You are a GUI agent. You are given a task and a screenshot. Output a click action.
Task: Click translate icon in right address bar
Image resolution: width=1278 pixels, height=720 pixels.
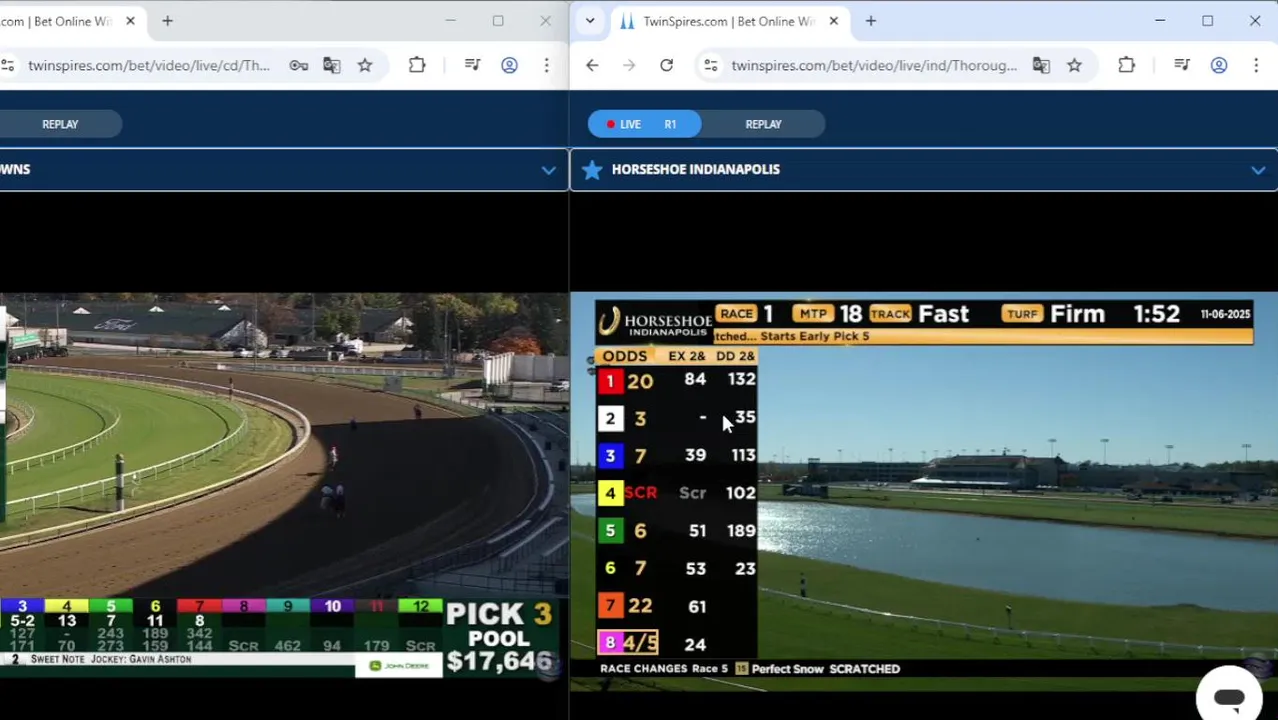tap(1041, 65)
